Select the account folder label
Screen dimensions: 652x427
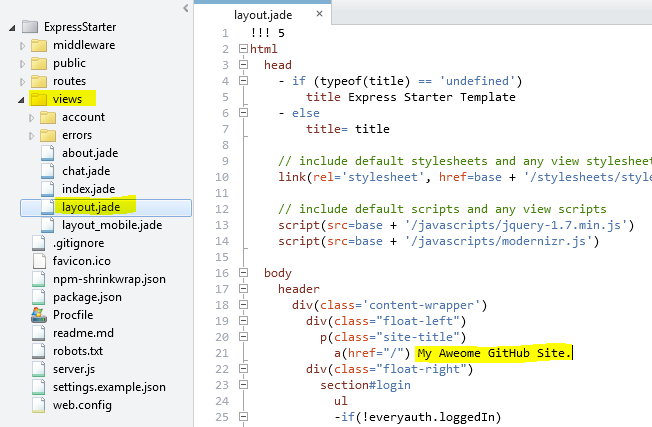[83, 117]
